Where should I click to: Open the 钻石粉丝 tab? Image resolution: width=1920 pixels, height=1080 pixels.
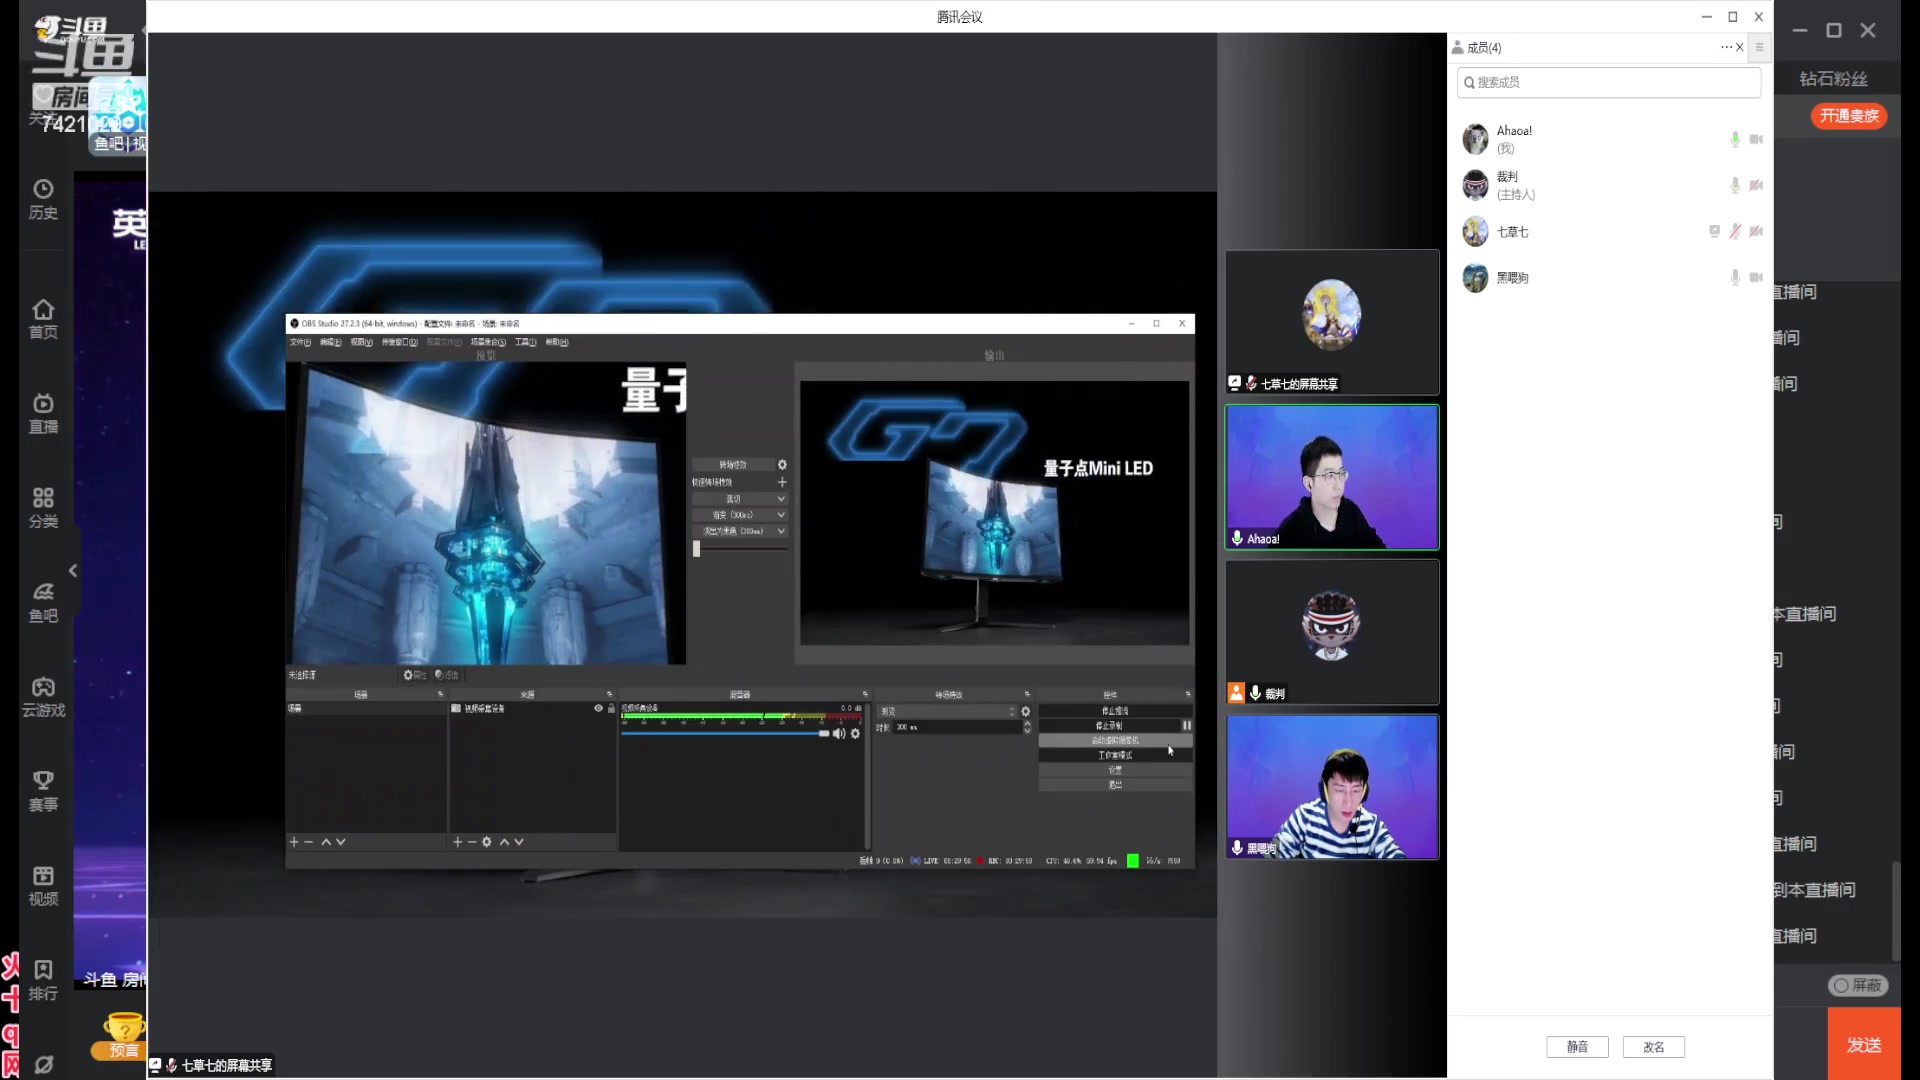(1834, 79)
